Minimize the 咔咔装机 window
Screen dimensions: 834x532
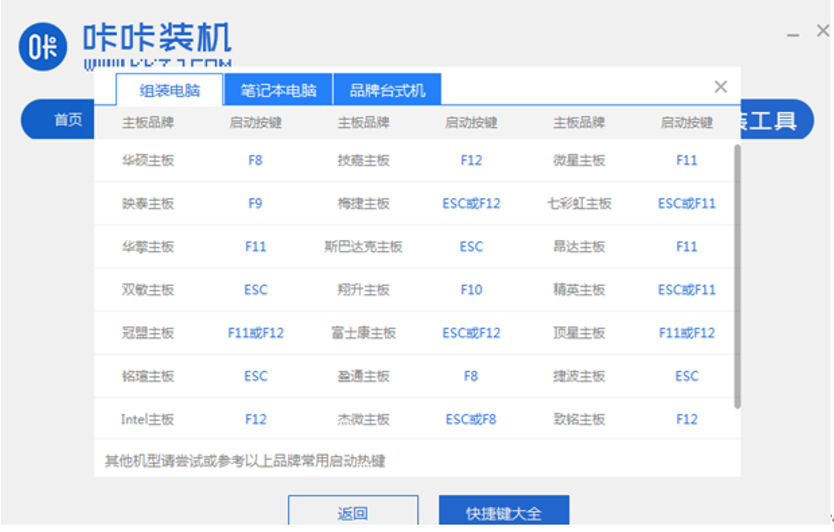pyautogui.click(x=793, y=35)
